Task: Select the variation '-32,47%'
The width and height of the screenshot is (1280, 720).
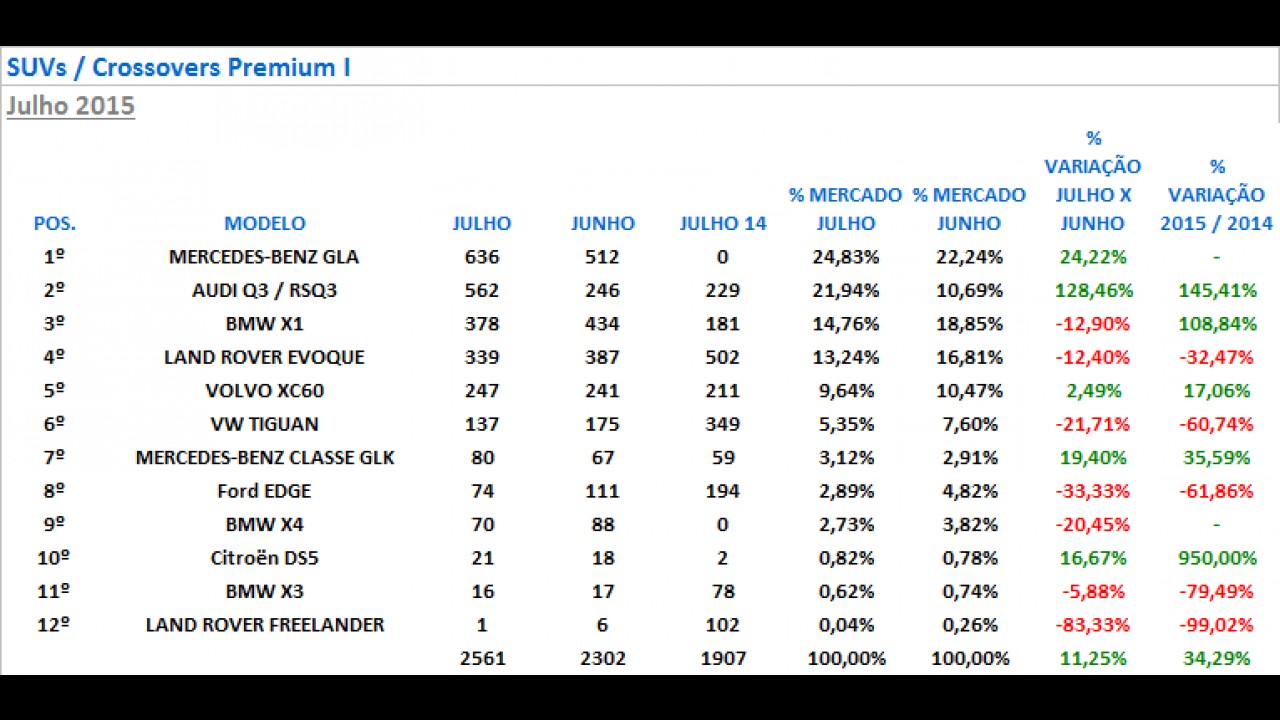Action: [x=1216, y=357]
